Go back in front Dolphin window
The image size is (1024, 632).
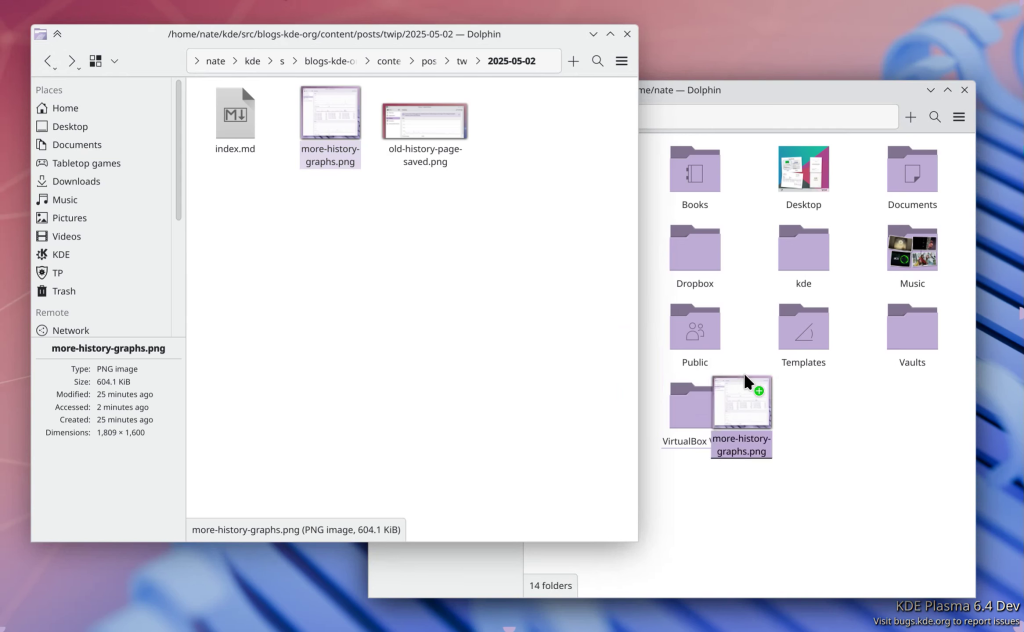coord(48,61)
